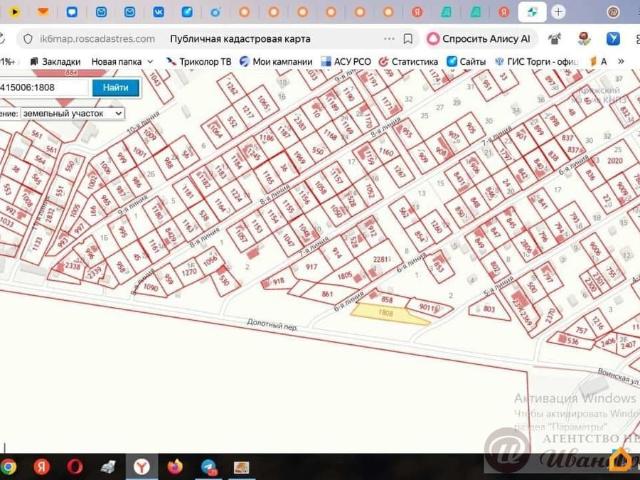640x480 pixels.
Task: Launch Firefox from the taskbar
Action: click(x=175, y=467)
